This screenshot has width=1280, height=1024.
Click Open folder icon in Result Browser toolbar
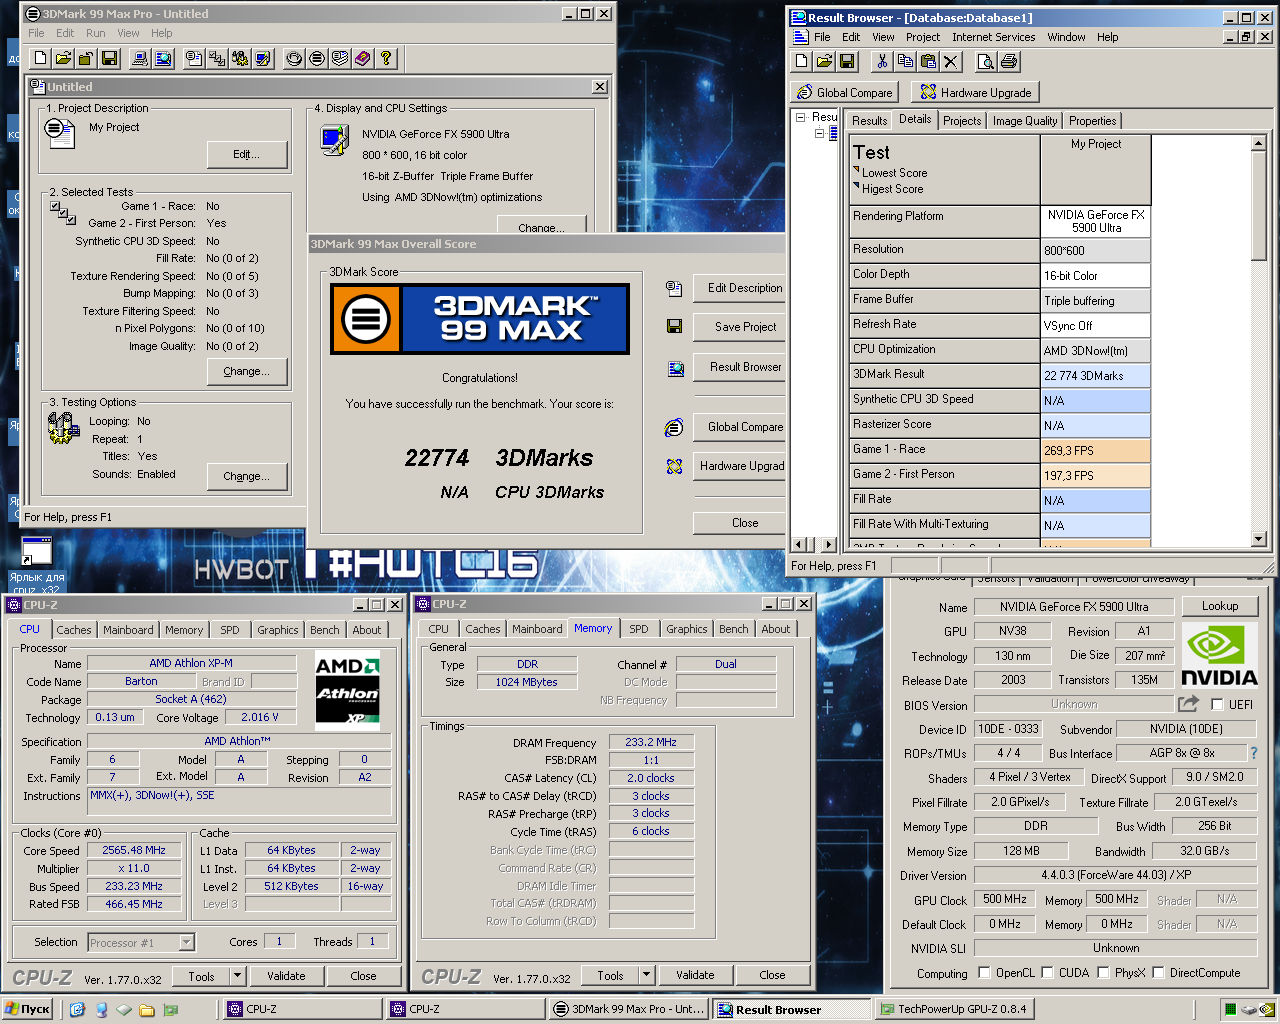[824, 62]
